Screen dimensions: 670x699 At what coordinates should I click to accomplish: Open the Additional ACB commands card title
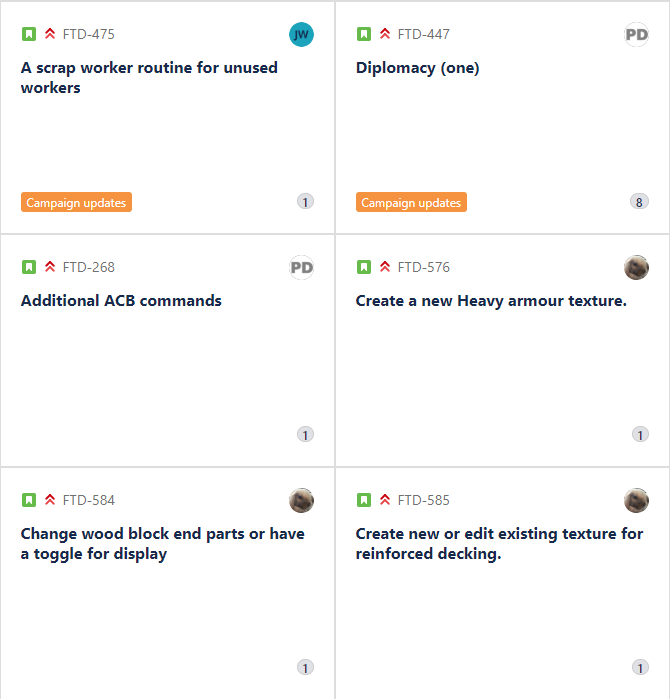pos(121,301)
